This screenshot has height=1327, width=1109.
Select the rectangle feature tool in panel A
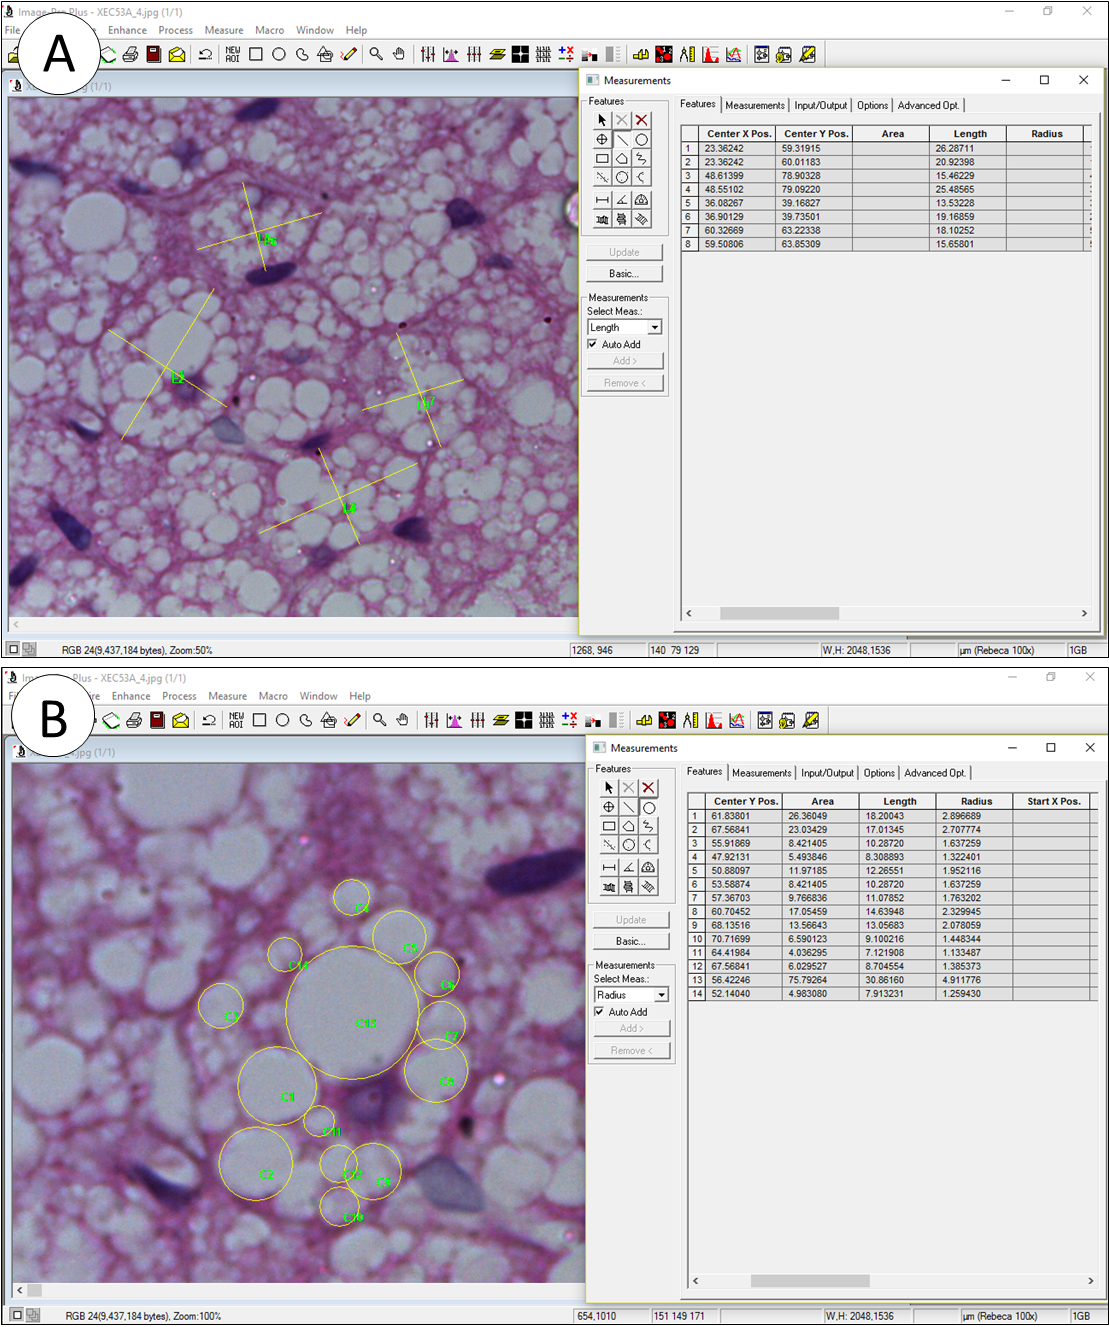point(602,158)
